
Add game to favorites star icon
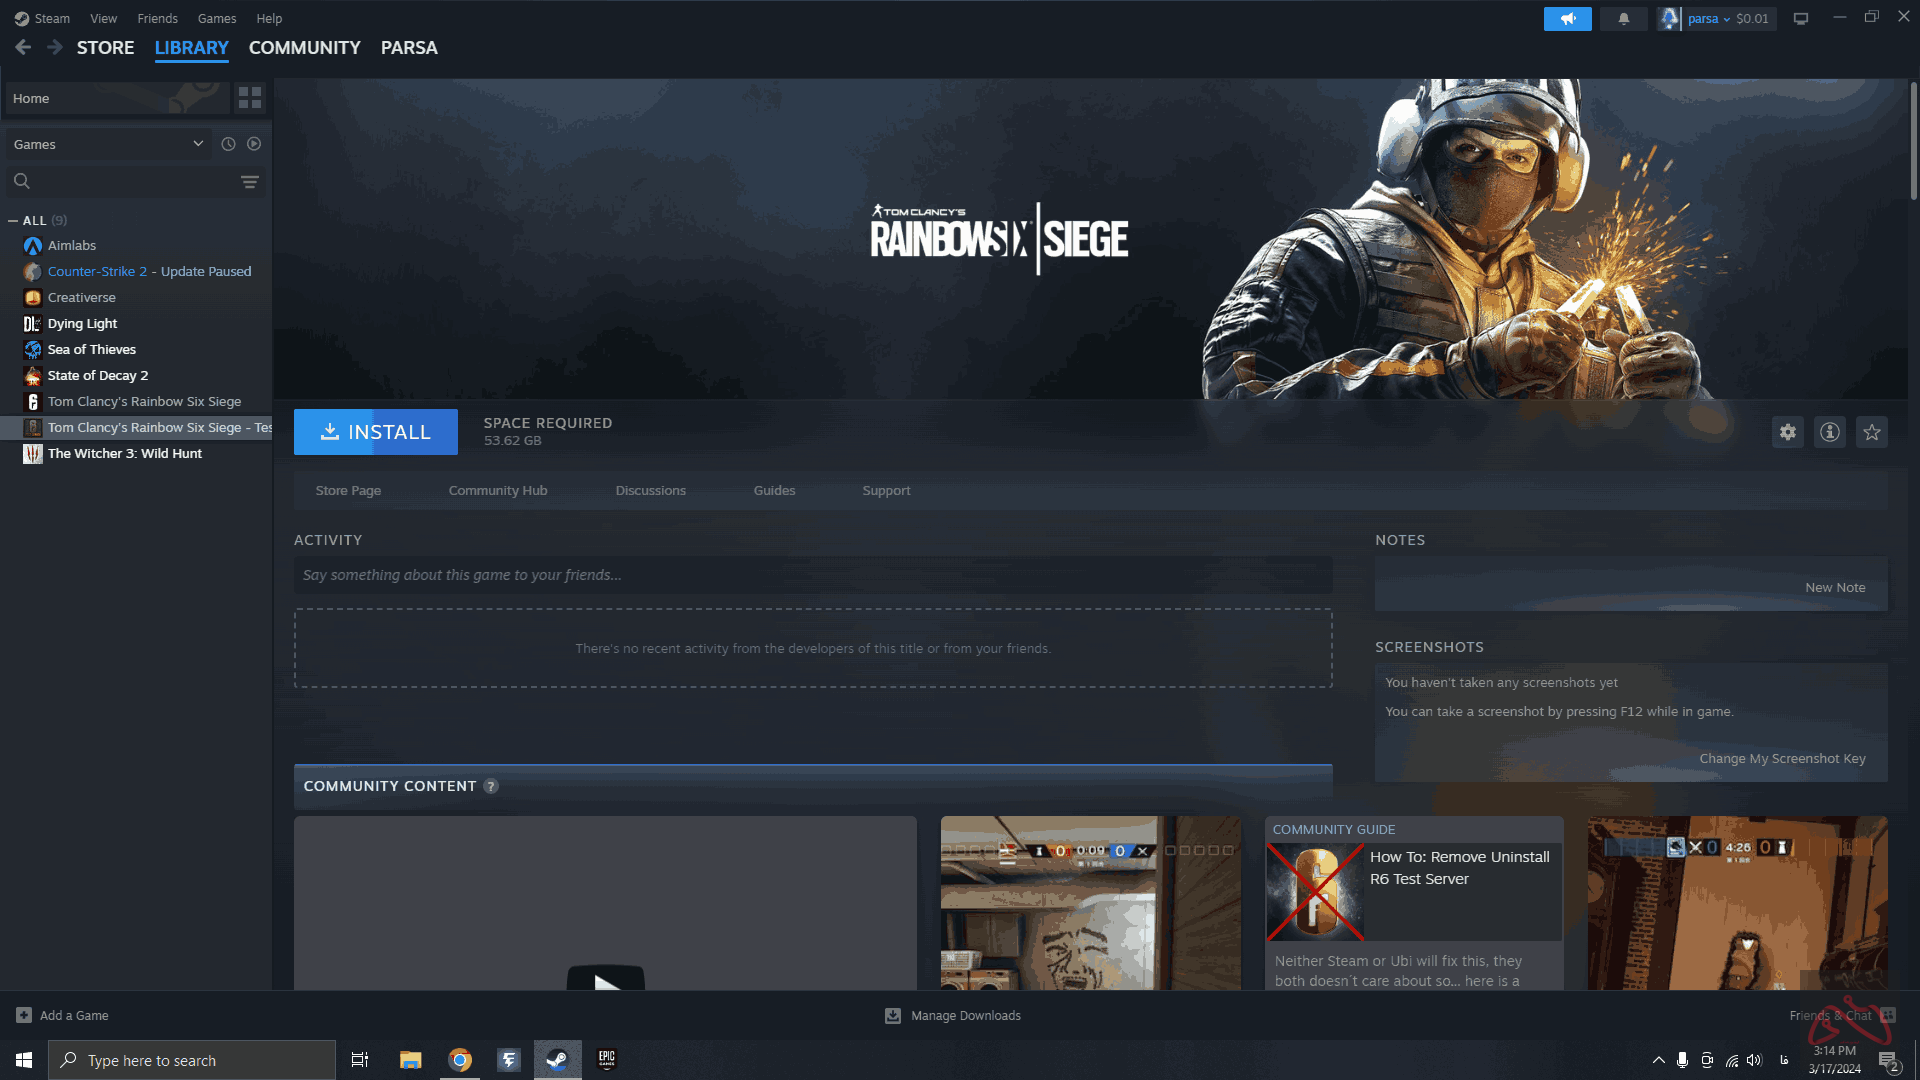(x=1871, y=432)
